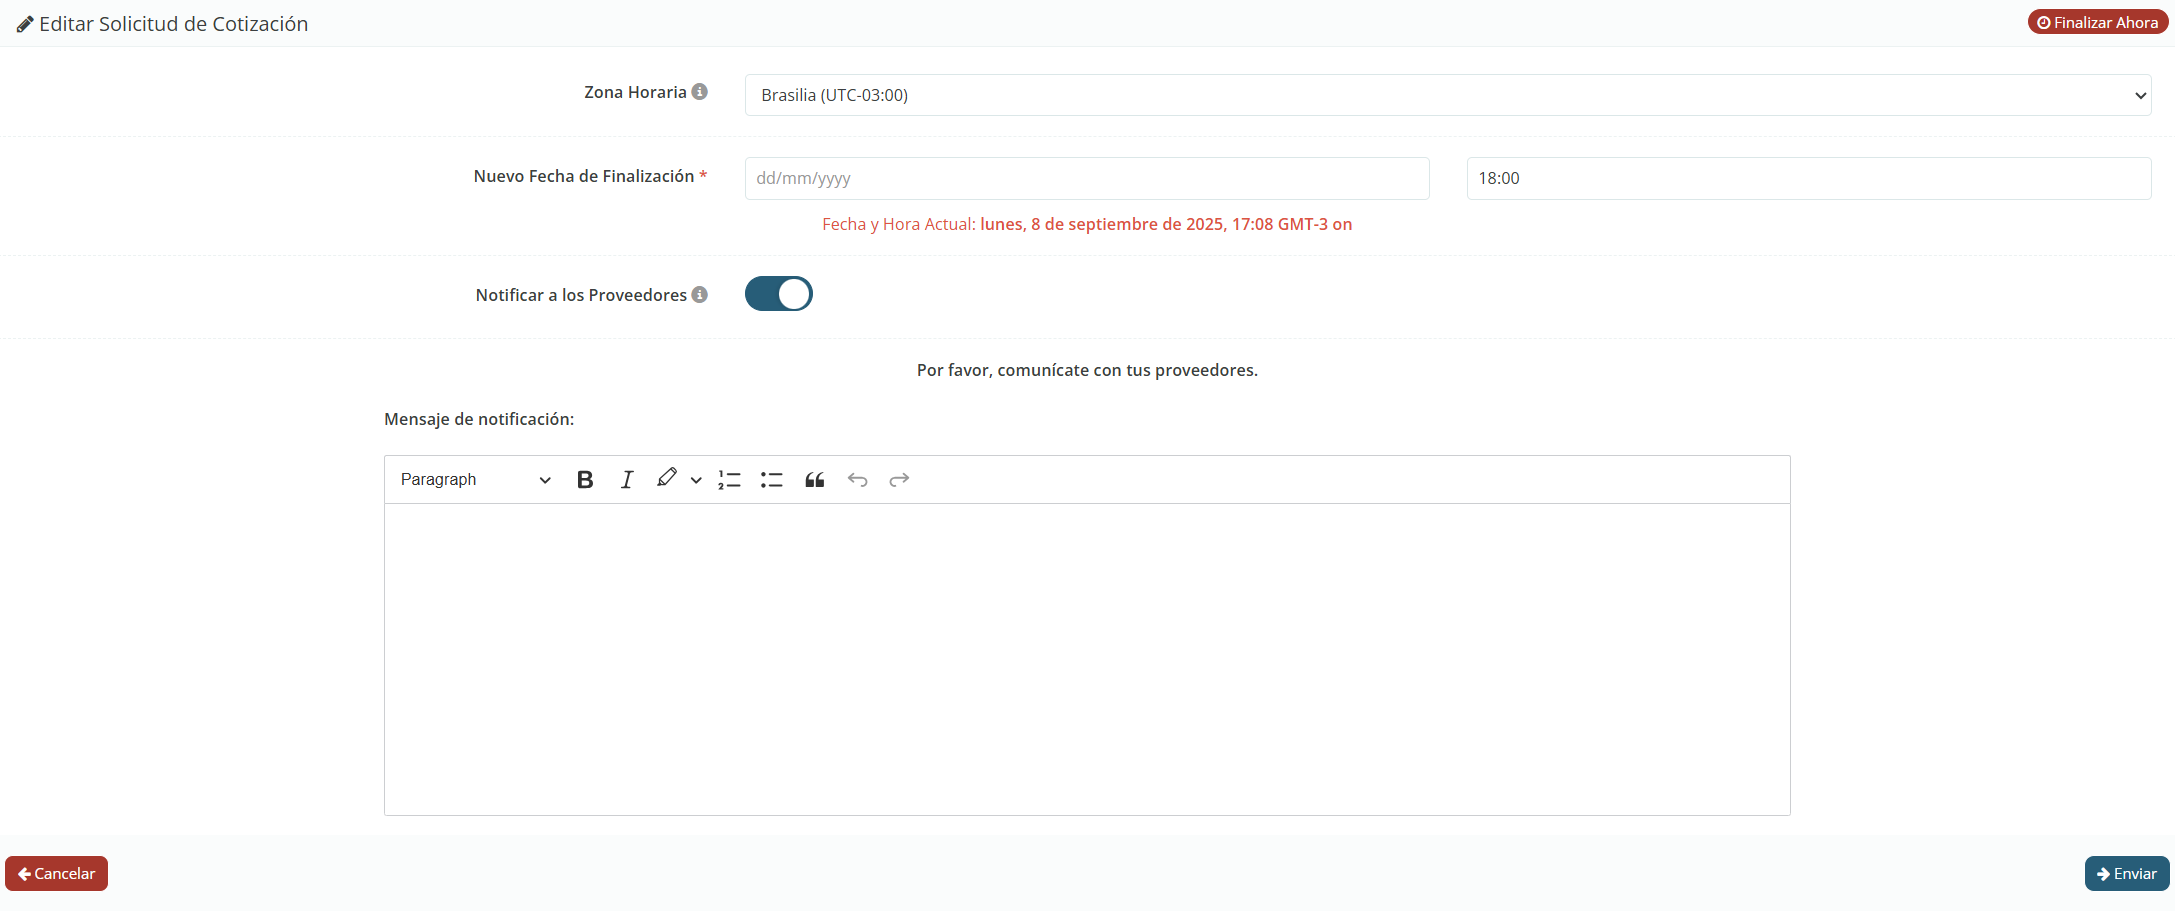The height and width of the screenshot is (911, 2175).
Task: Submit the form with Enviar
Action: coord(2126,873)
